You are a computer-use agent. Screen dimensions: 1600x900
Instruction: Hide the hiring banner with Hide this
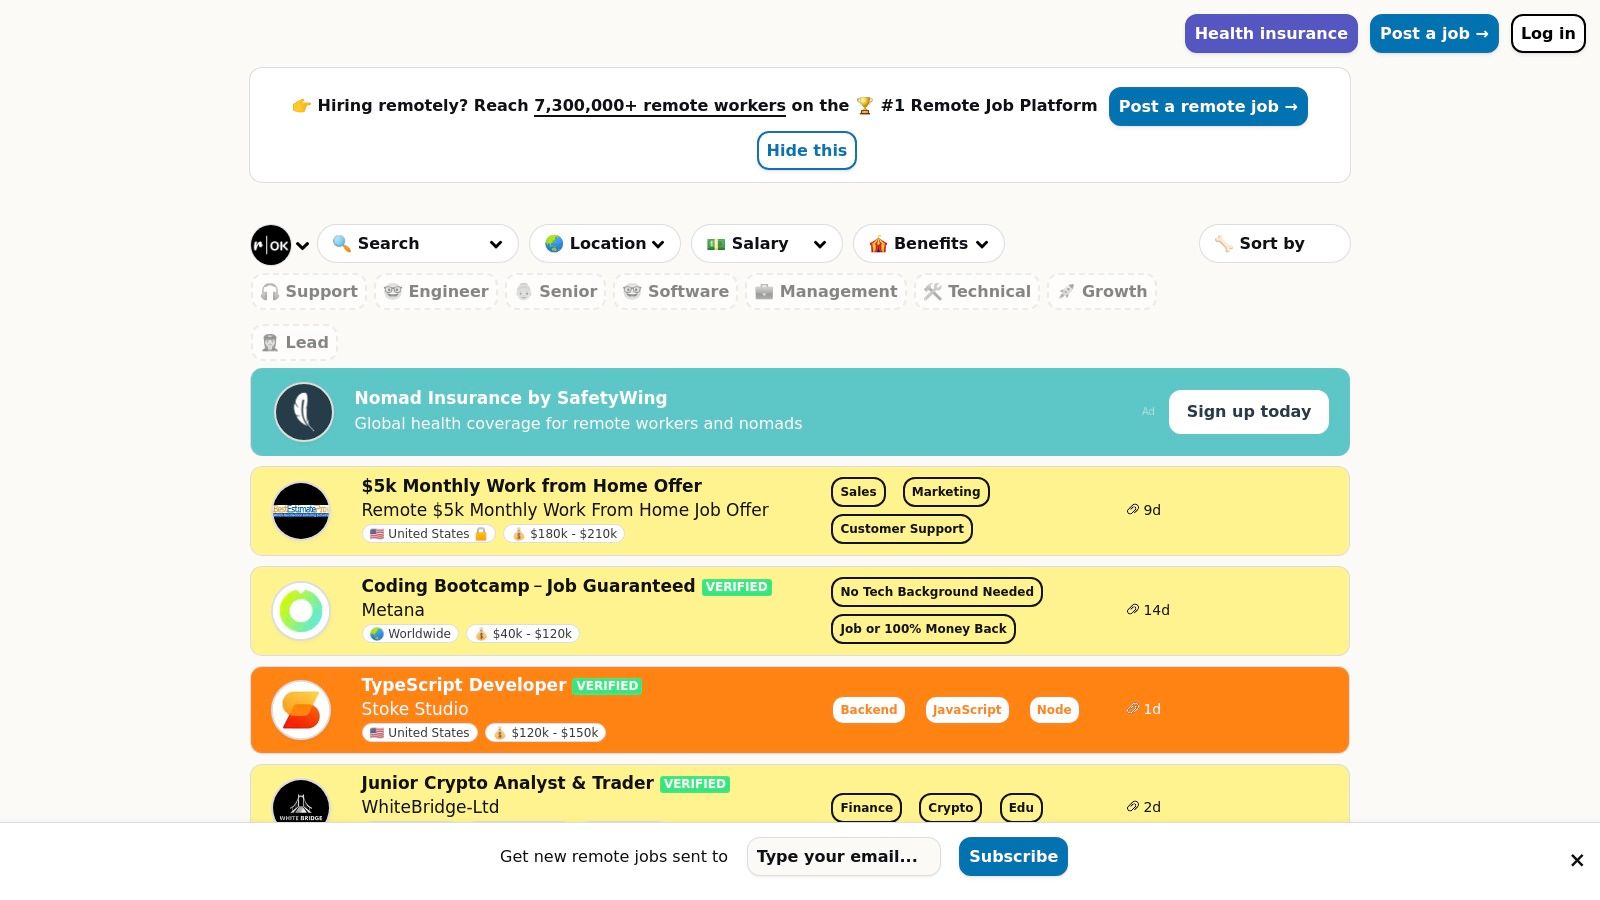point(807,151)
